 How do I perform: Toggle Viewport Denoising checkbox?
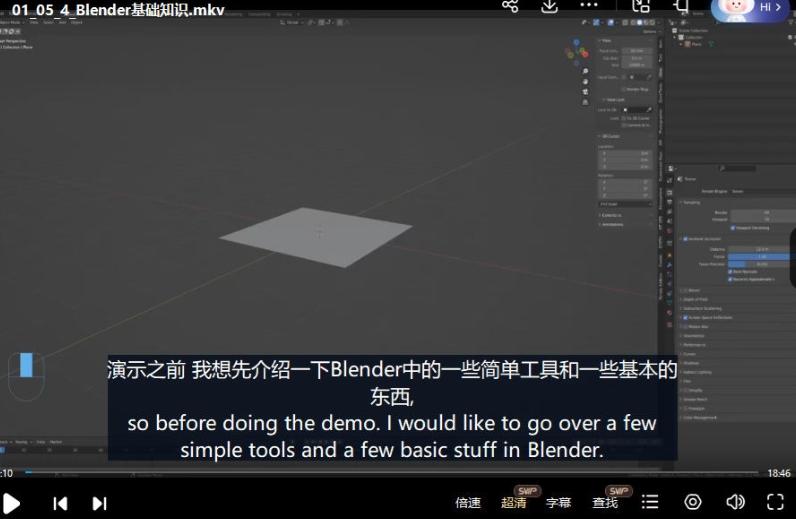[x=733, y=227]
